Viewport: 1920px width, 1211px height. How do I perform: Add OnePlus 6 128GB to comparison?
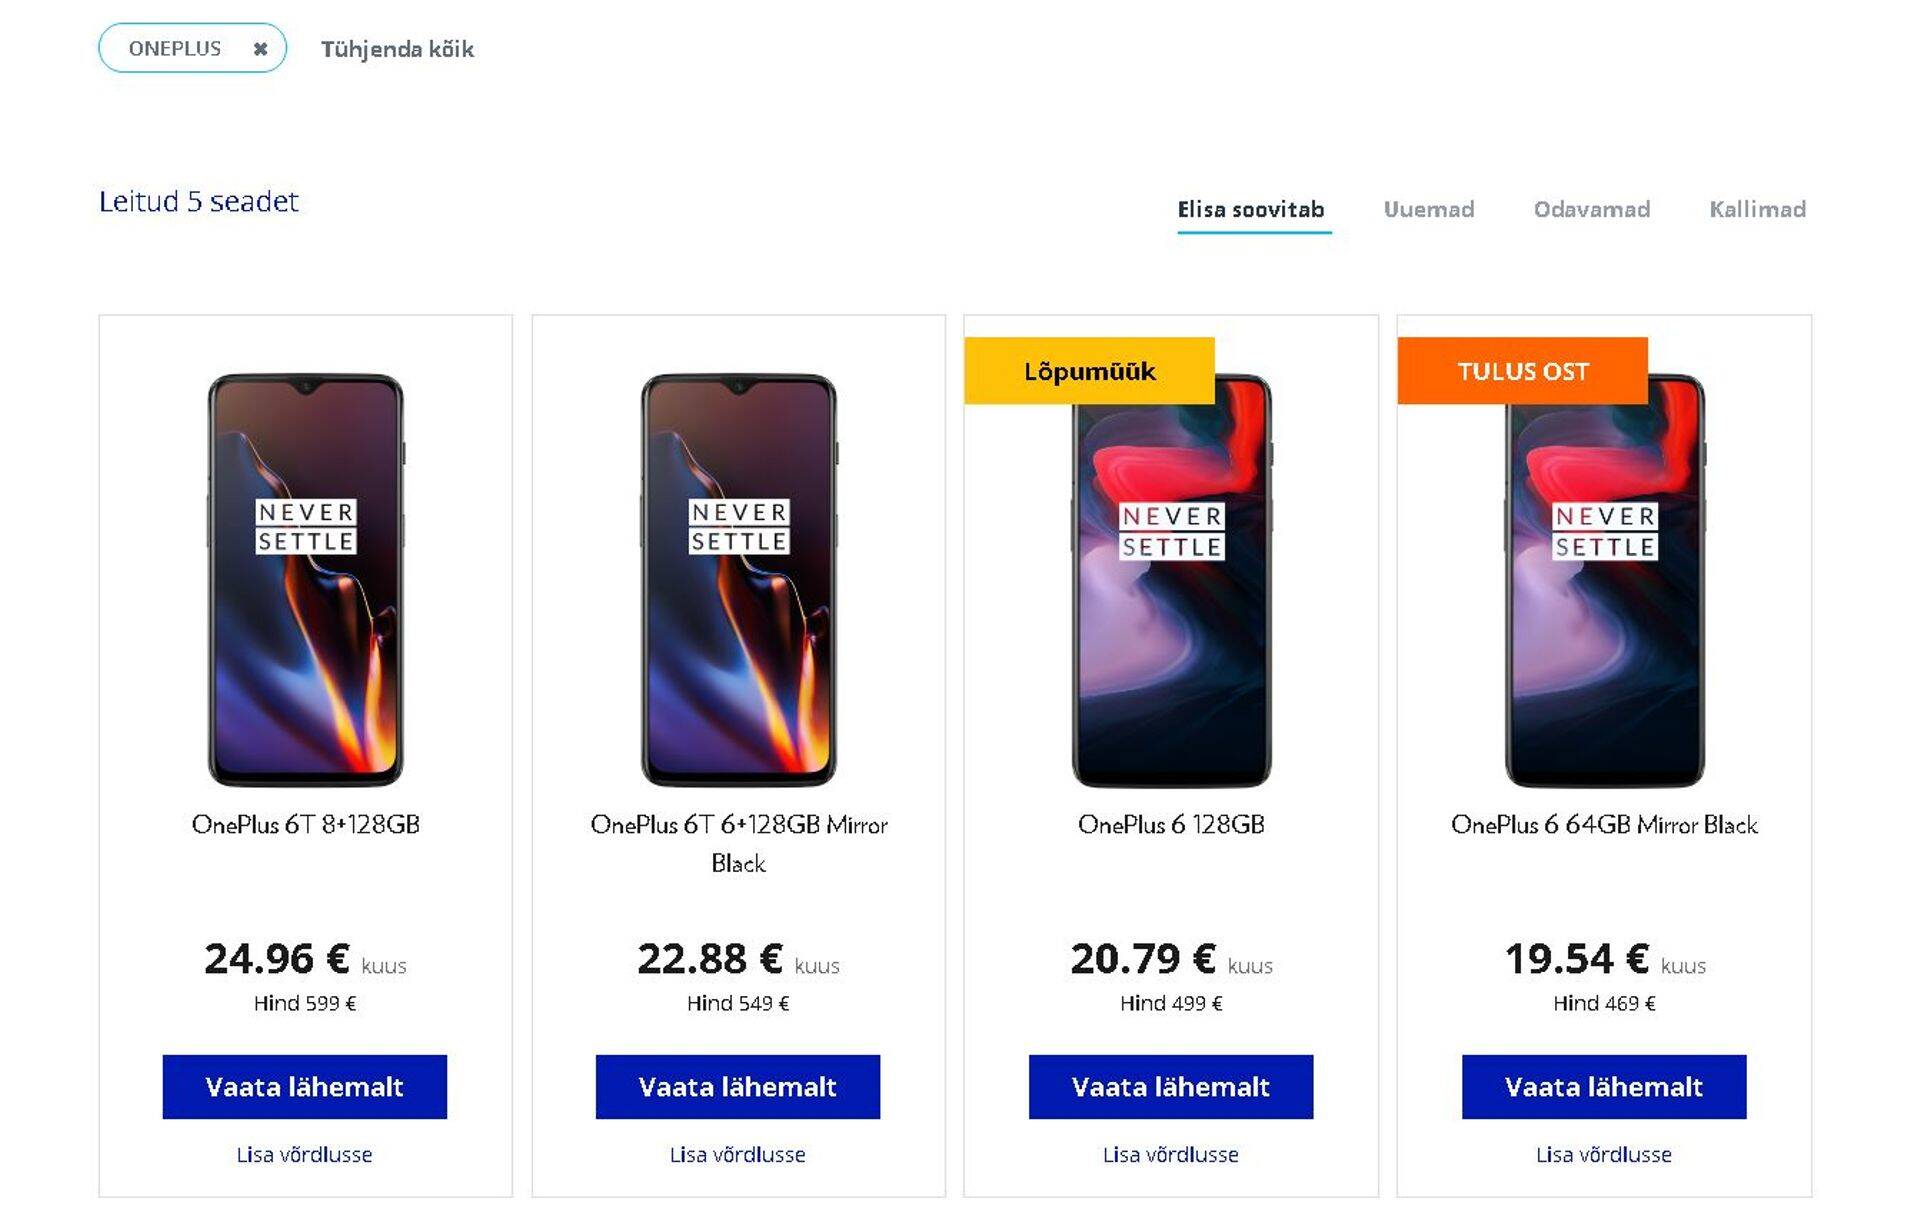tap(1170, 1155)
